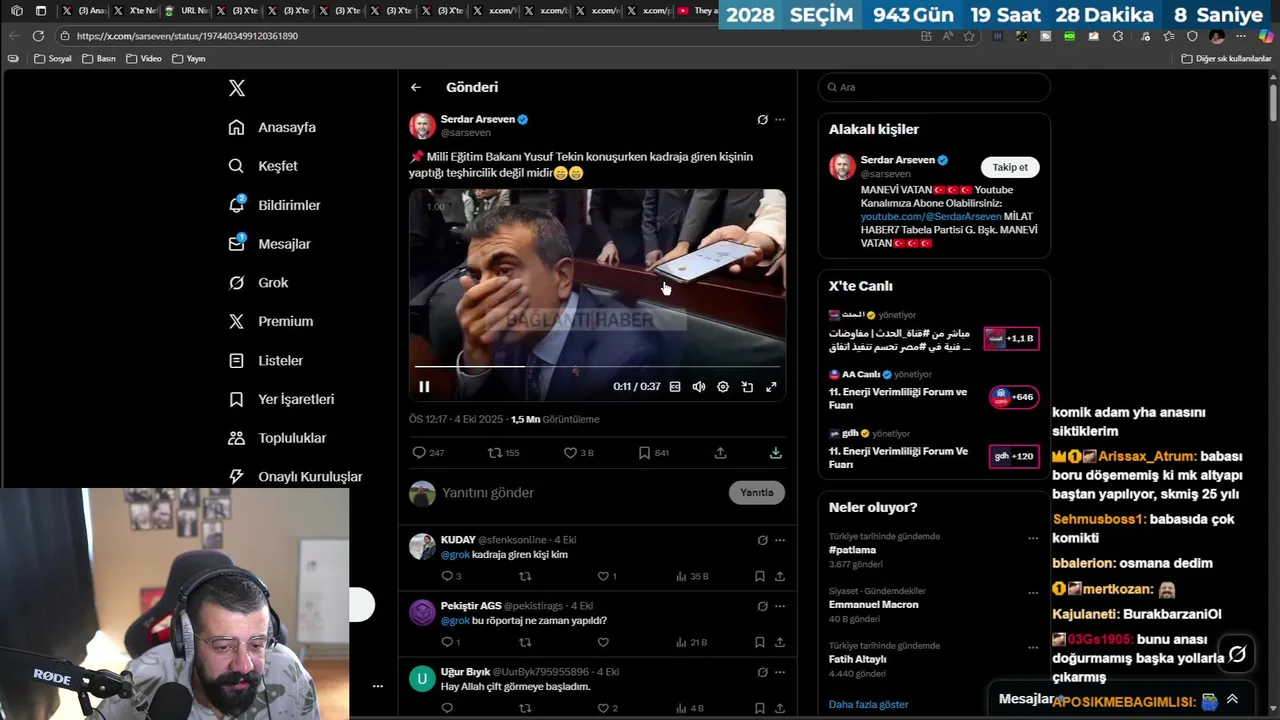Open #patlama trending topic
The image size is (1280, 720).
[853, 550]
